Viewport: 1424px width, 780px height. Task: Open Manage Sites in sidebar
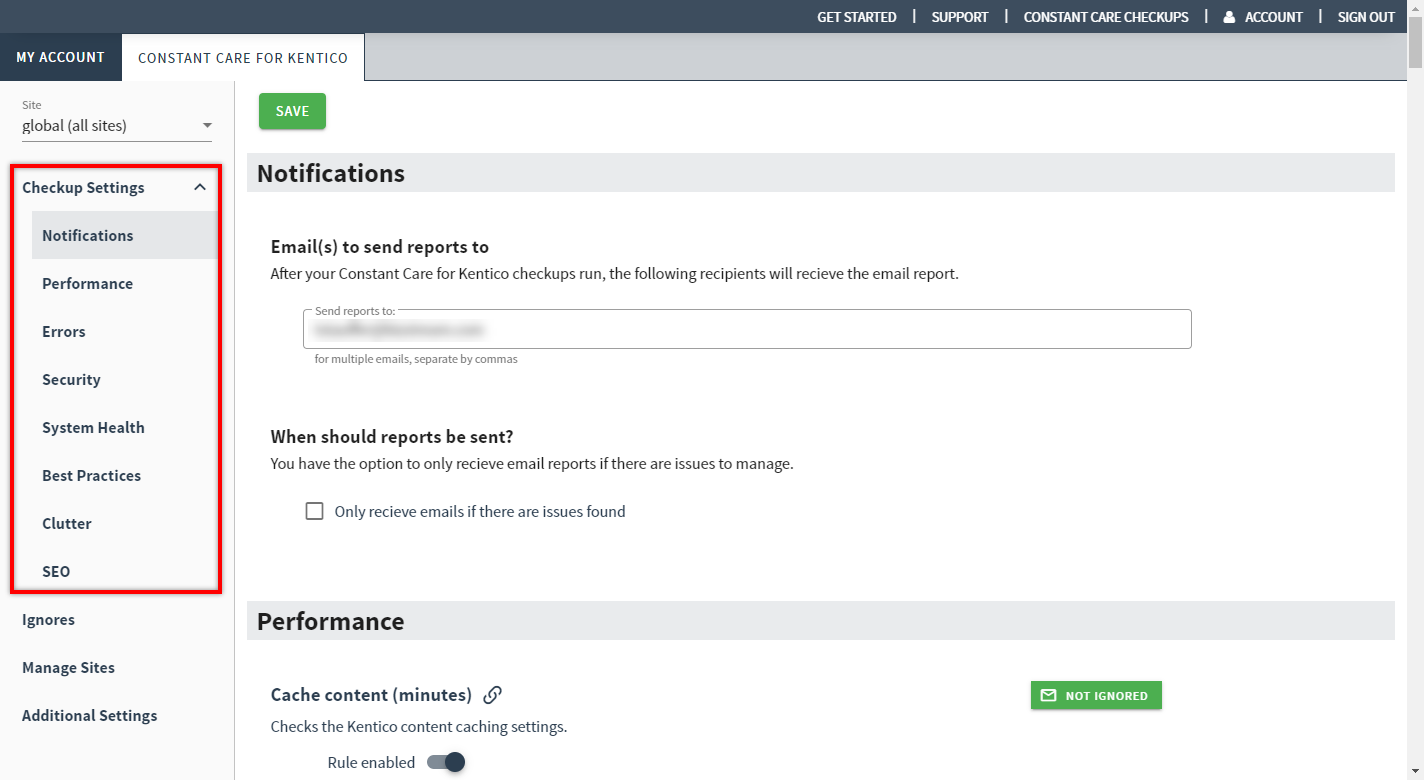pyautogui.click(x=68, y=667)
